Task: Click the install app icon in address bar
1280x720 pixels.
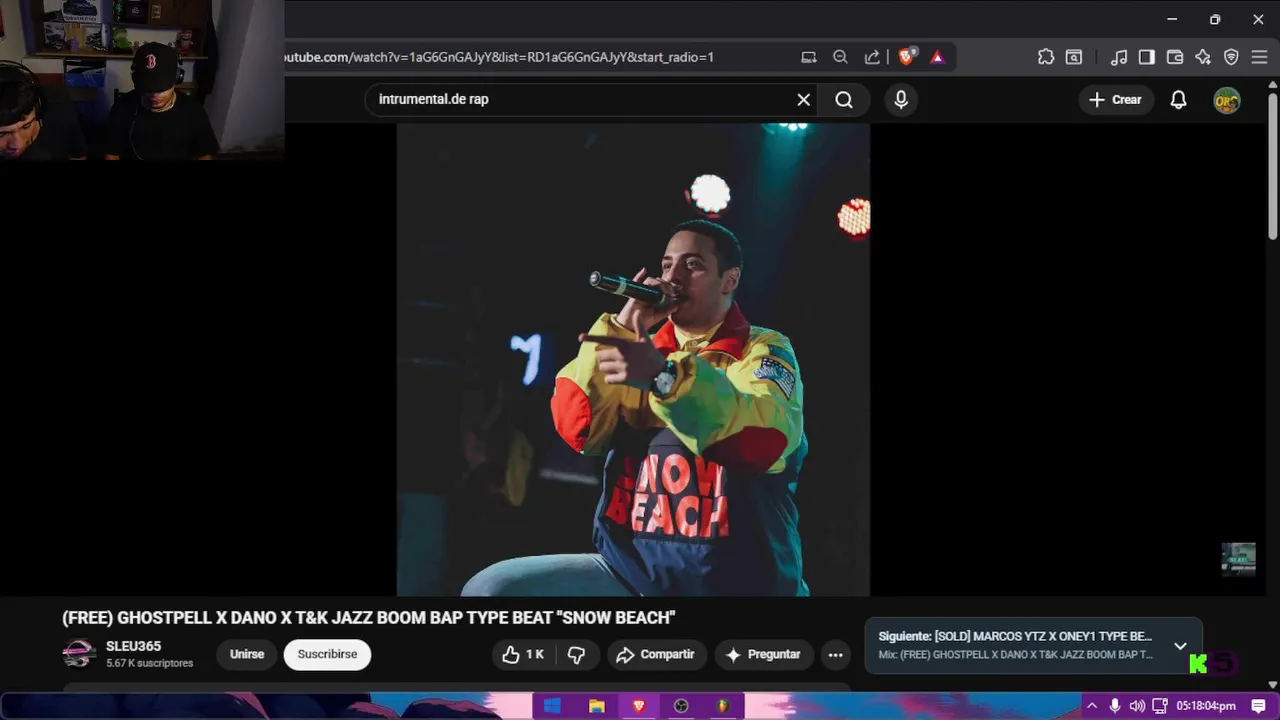Action: click(809, 57)
